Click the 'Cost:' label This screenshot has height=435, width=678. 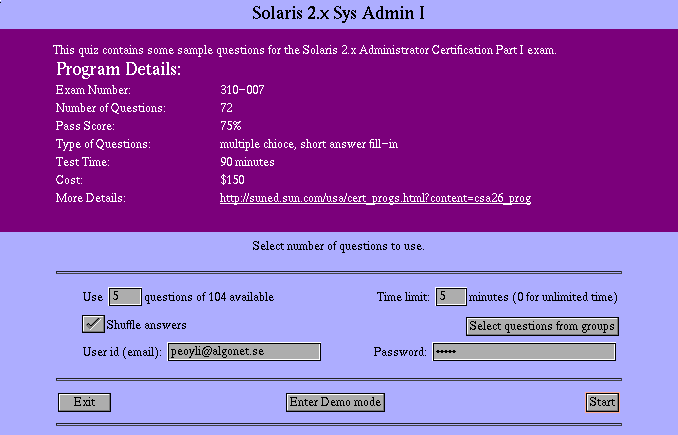tap(69, 180)
